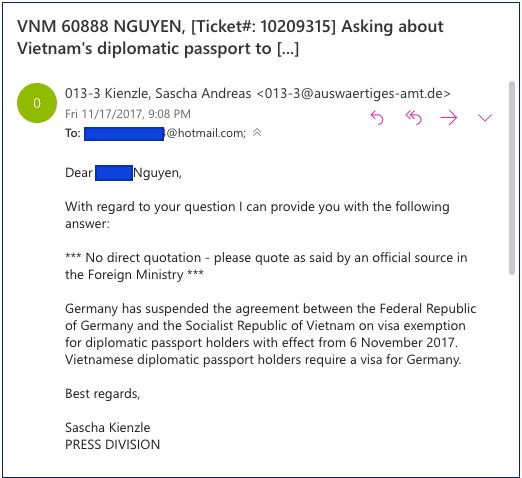The image size is (522, 478).
Task: Click the Fri 11/17/2017, 9:08 PM timestamp
Action: tap(128, 114)
